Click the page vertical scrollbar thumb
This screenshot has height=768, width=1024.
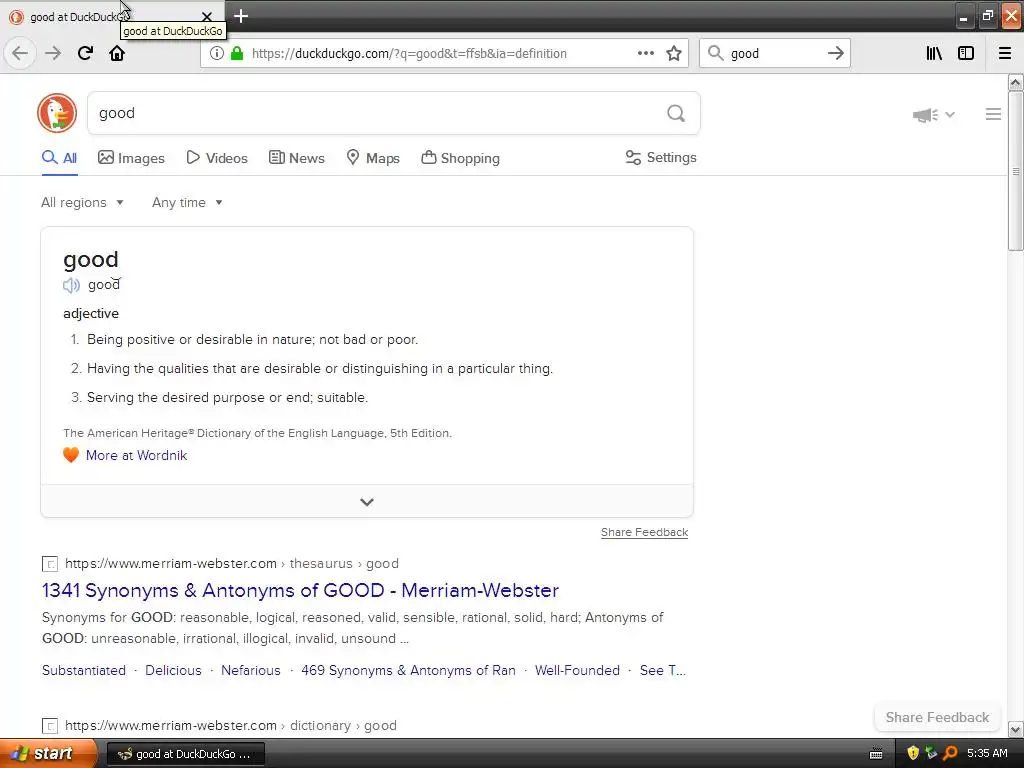(x=1015, y=171)
